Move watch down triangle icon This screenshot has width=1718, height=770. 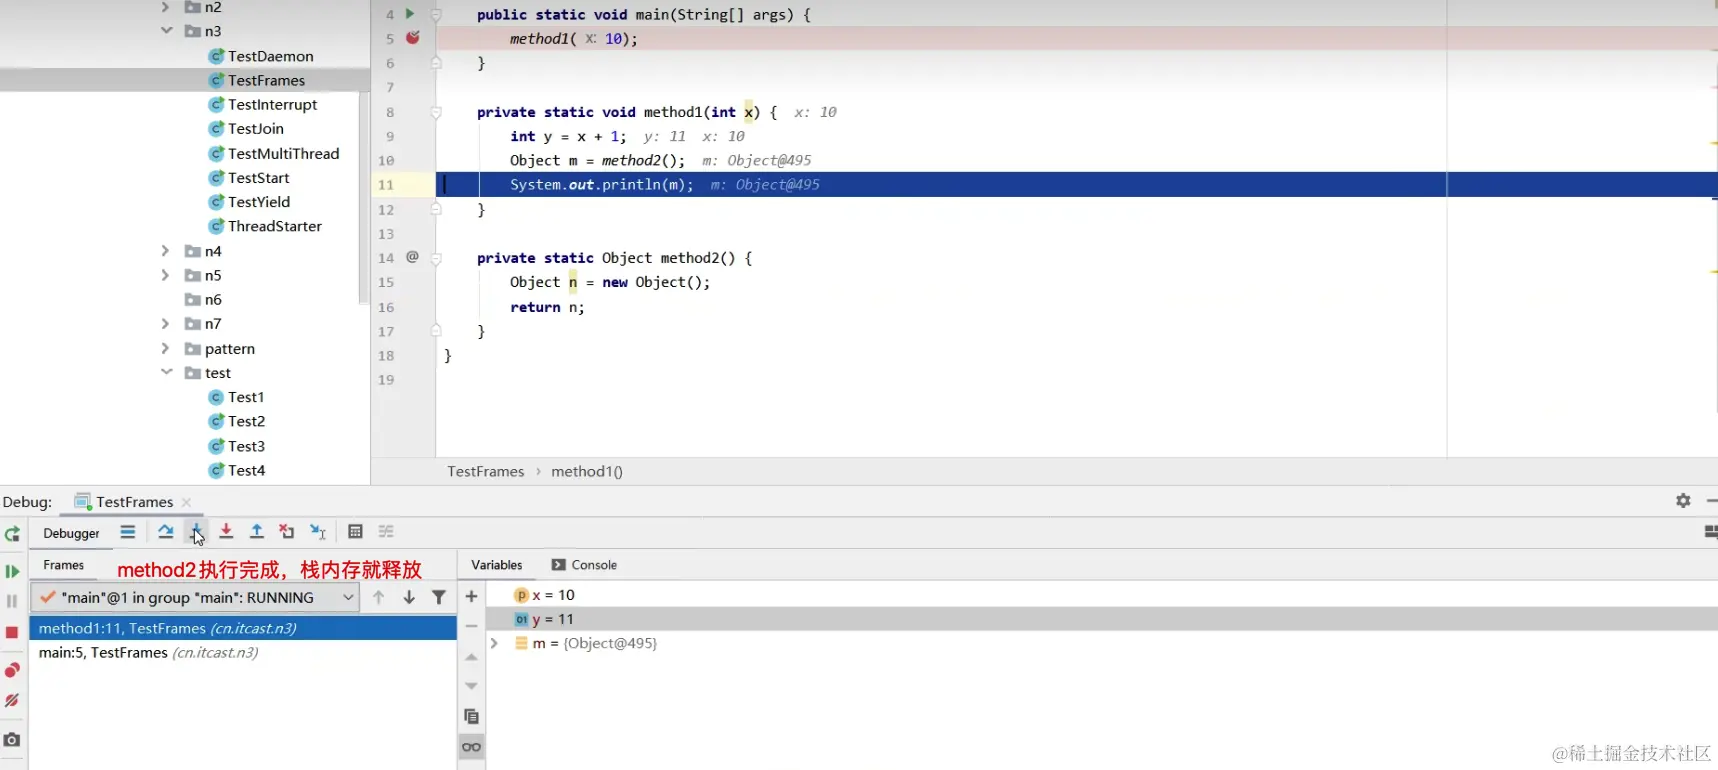click(471, 686)
